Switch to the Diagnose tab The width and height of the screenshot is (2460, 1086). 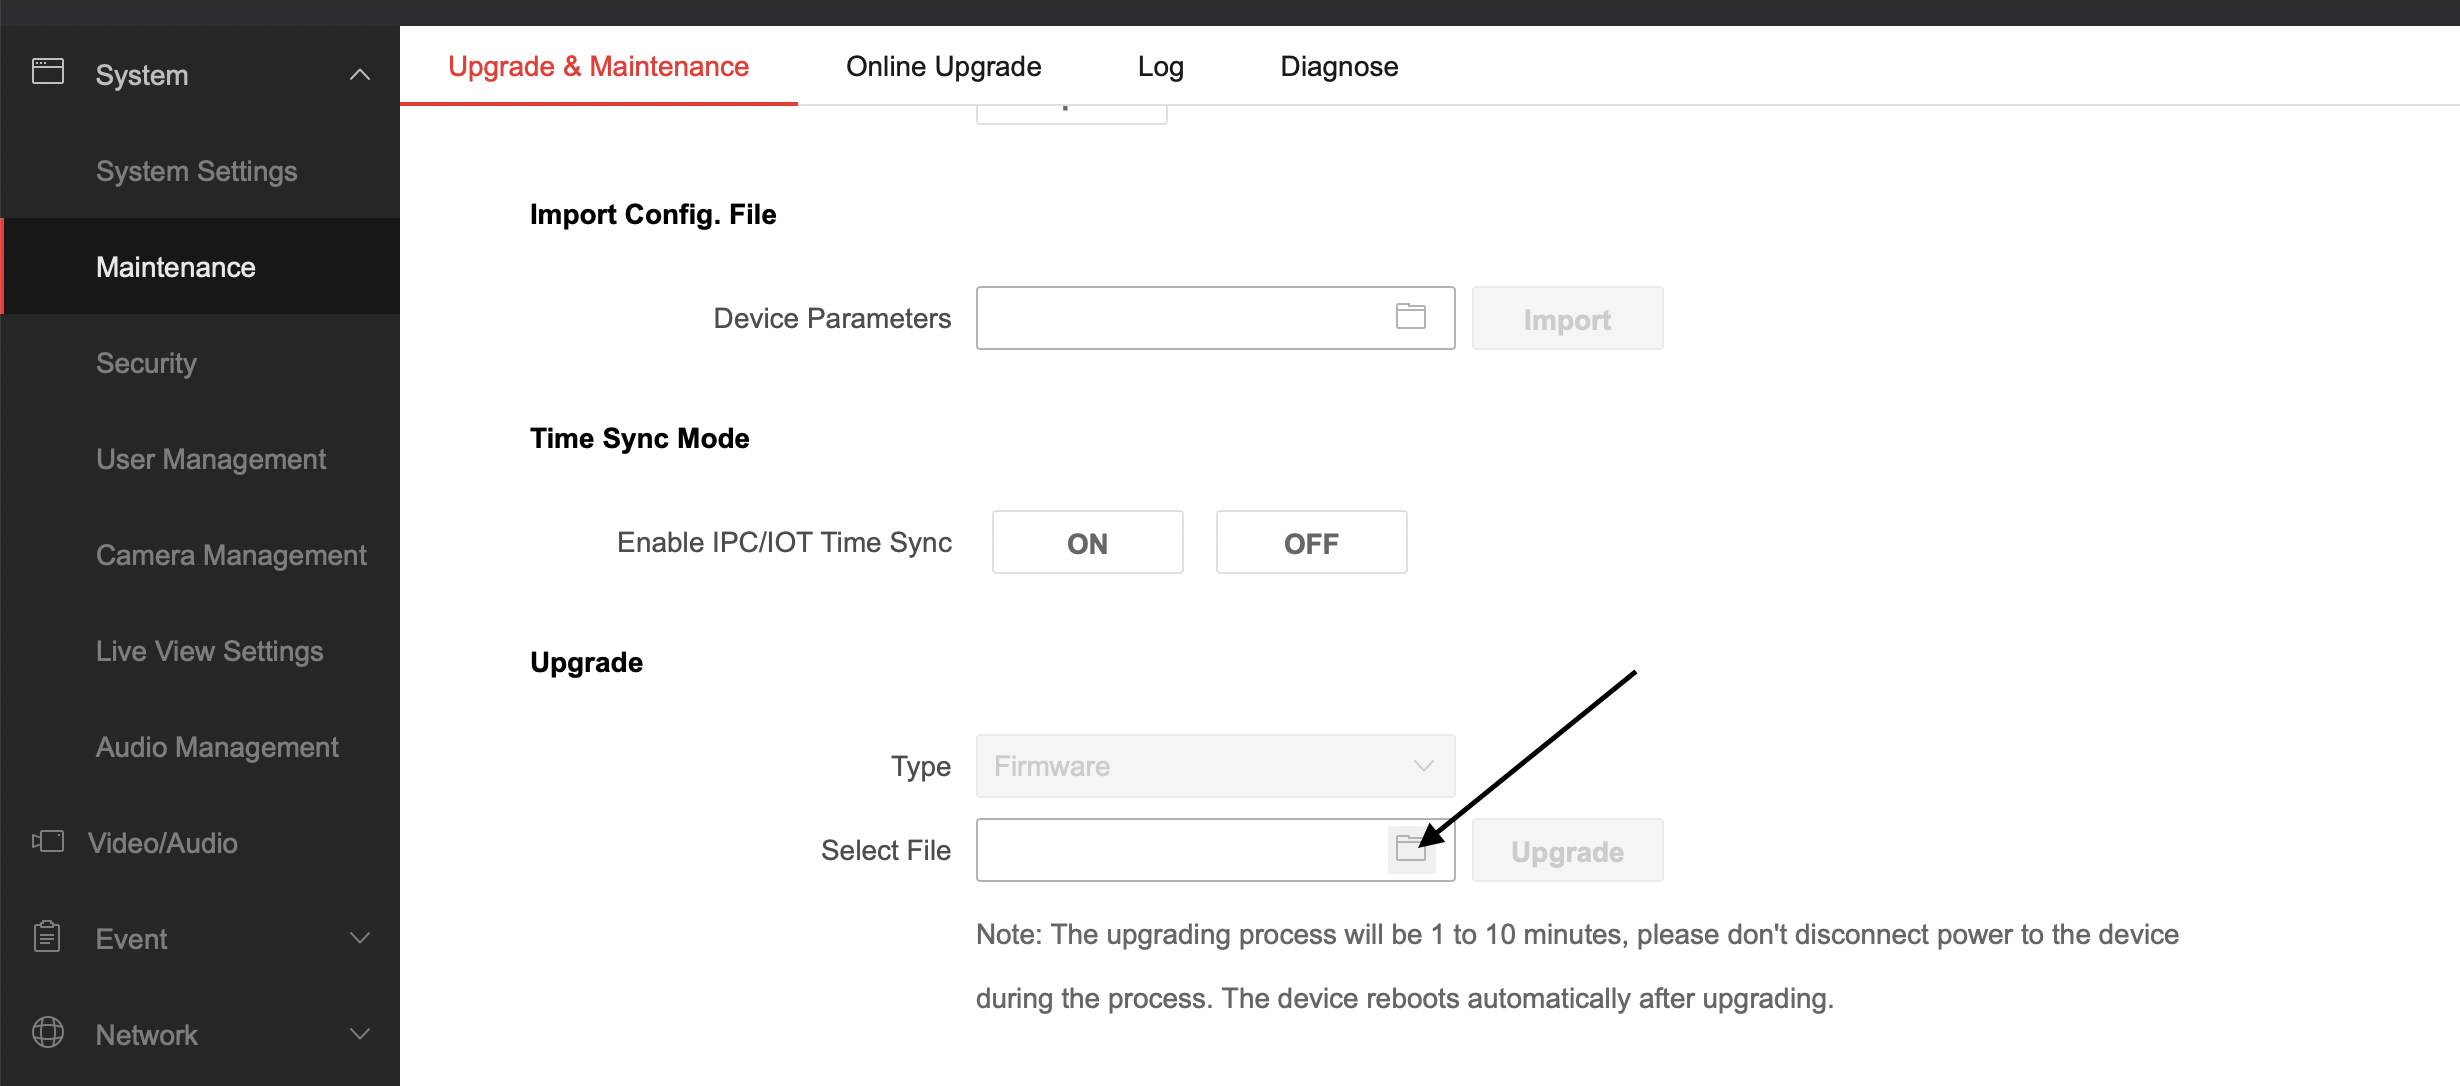click(1339, 65)
